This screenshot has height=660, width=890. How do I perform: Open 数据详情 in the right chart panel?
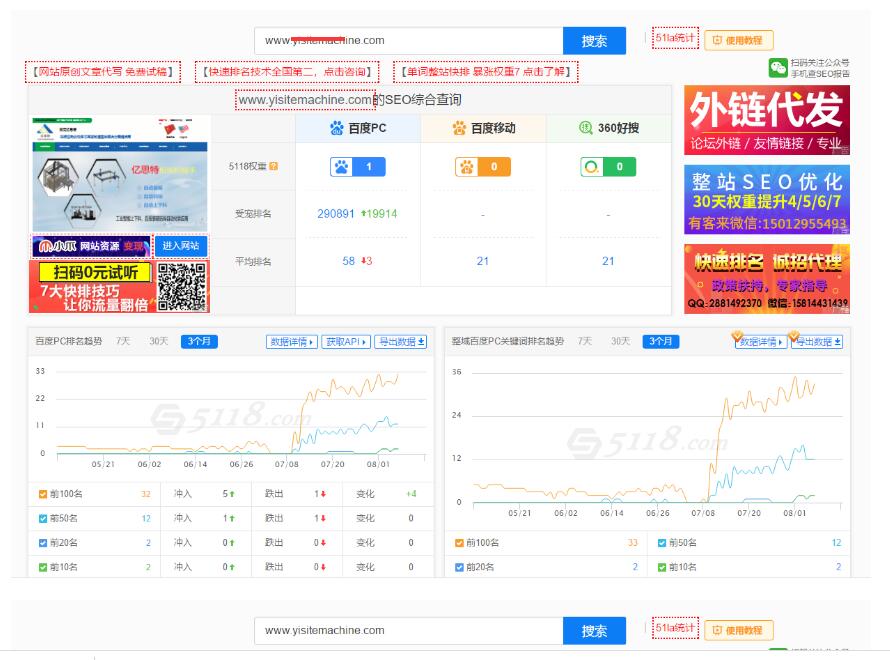[761, 342]
